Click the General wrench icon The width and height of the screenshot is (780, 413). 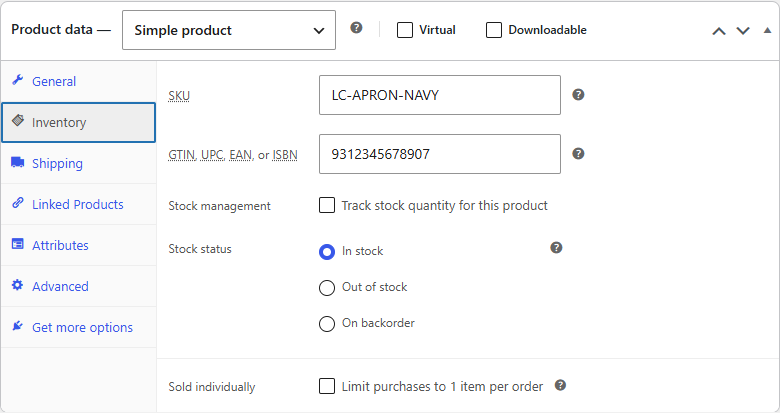18,80
